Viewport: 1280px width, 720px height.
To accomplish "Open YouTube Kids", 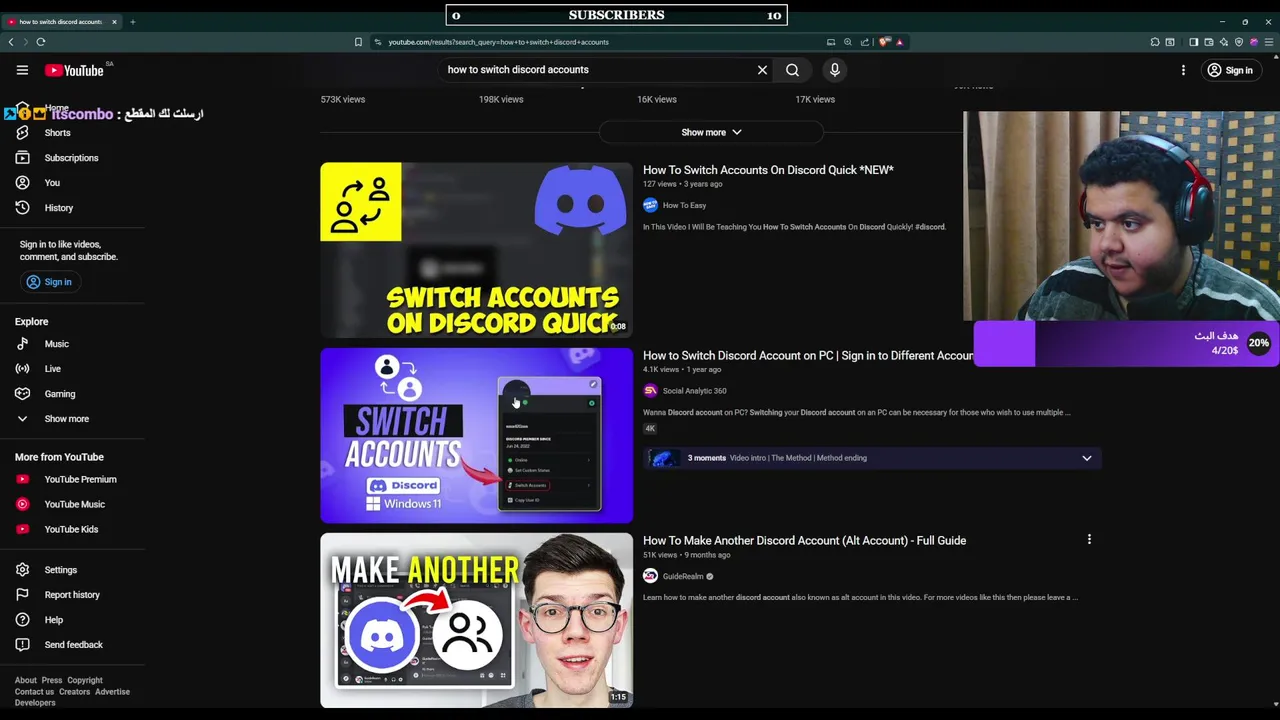I will click(71, 529).
